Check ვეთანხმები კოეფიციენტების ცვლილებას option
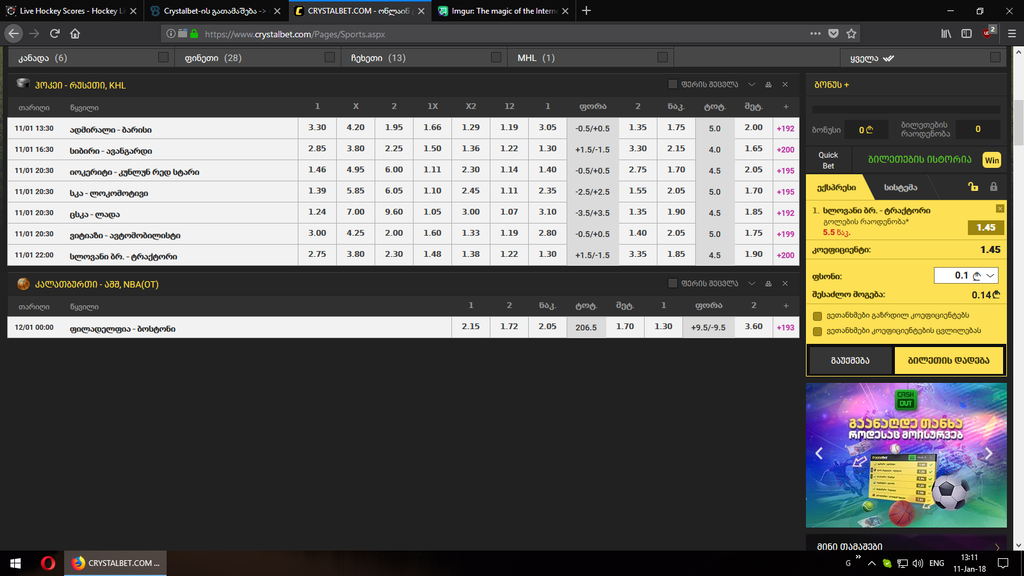This screenshot has height=576, width=1024. [x=817, y=332]
